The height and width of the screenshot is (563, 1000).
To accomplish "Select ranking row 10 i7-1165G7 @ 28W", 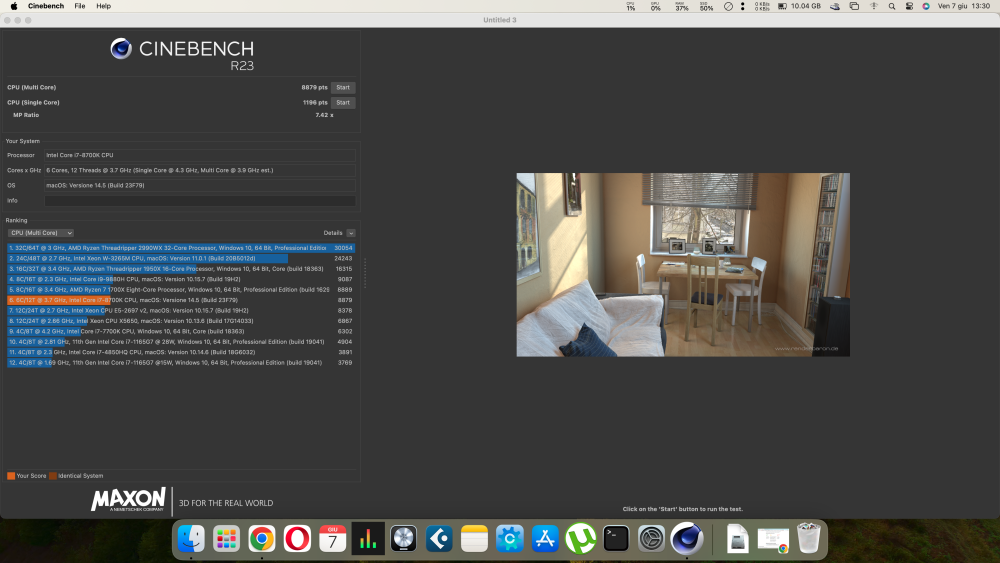I will click(x=181, y=342).
